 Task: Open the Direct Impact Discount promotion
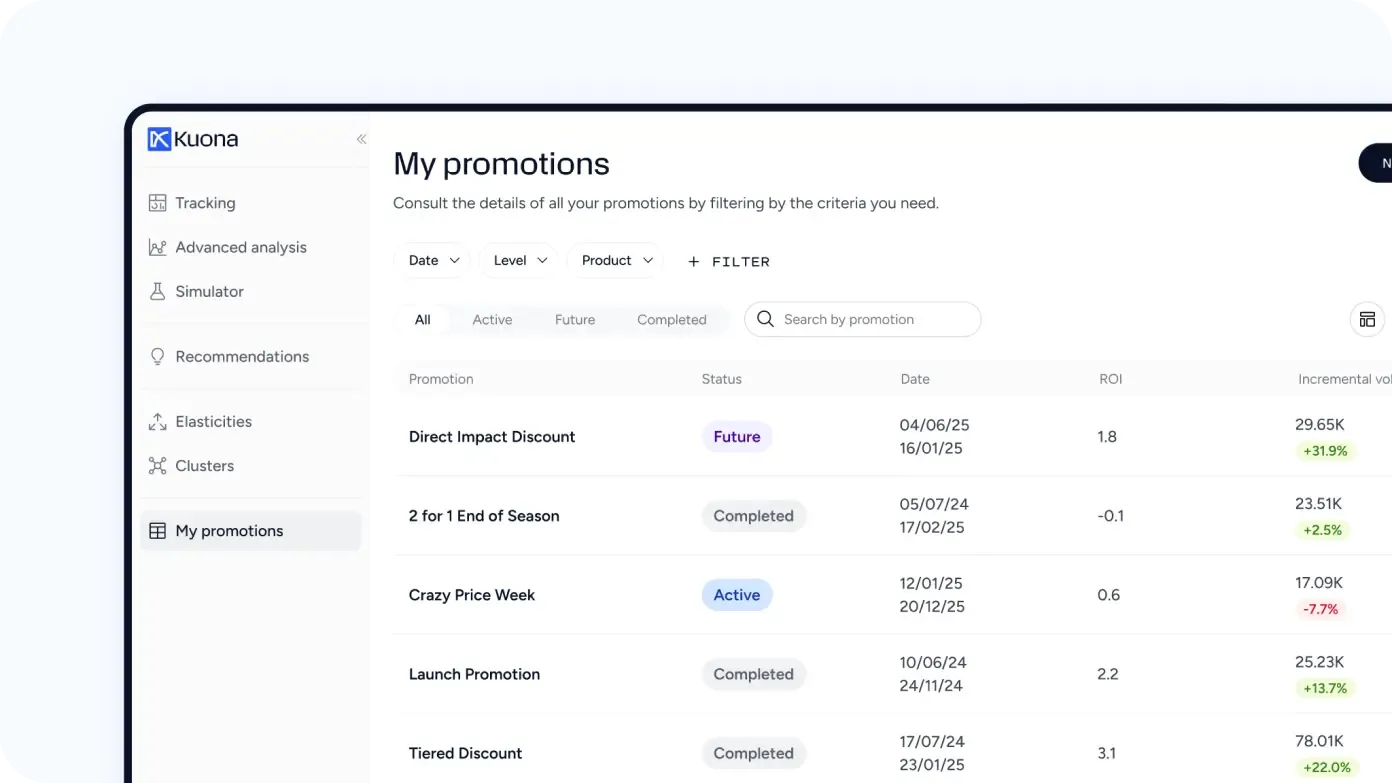(492, 437)
